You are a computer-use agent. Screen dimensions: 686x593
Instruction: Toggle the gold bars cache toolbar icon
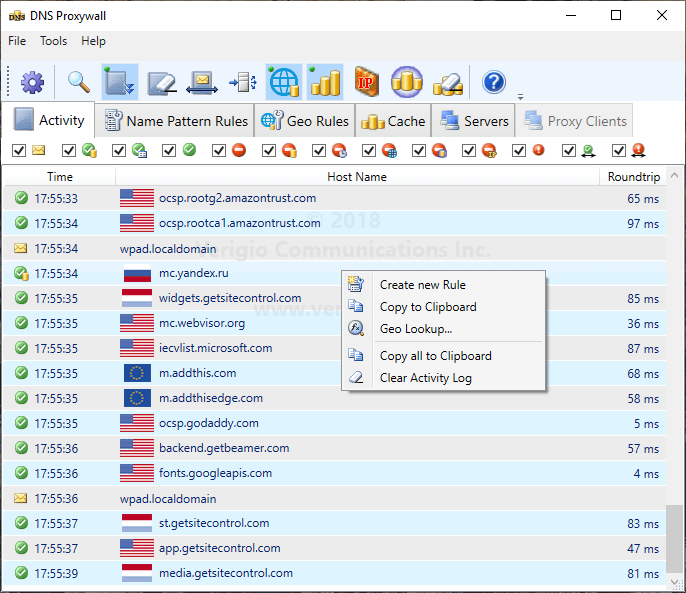[x=325, y=82]
